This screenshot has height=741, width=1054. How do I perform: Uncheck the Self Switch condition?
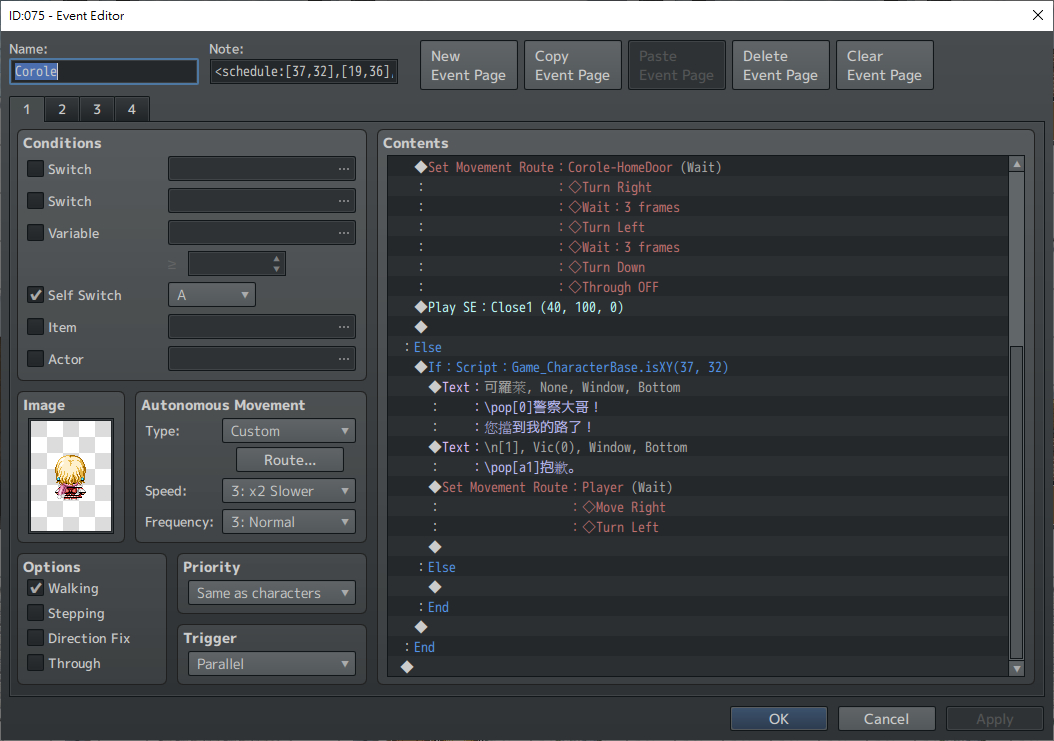click(36, 295)
